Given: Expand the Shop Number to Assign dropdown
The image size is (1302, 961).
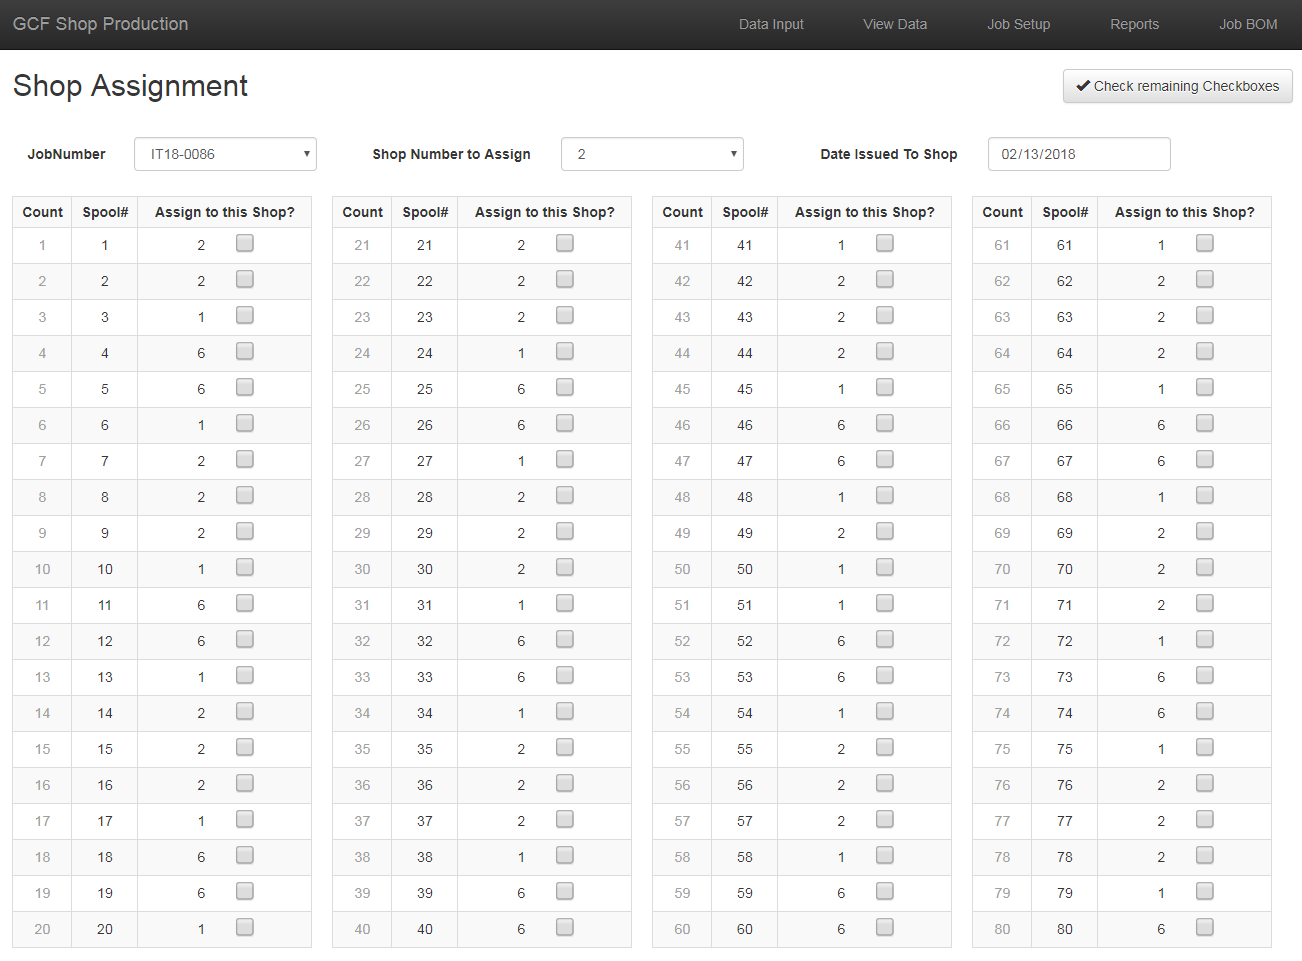Looking at the screenshot, I should (x=652, y=154).
